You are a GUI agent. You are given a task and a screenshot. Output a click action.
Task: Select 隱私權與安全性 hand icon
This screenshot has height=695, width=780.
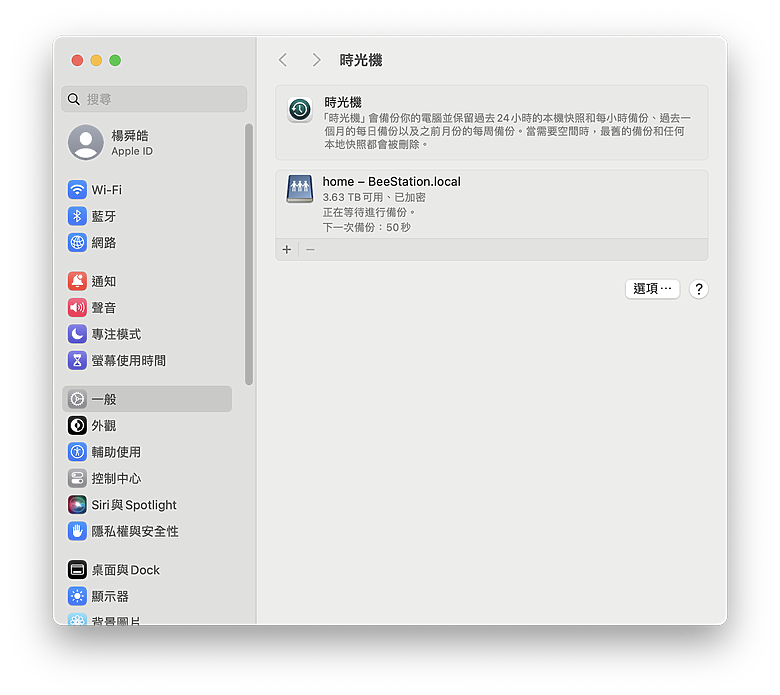77,531
